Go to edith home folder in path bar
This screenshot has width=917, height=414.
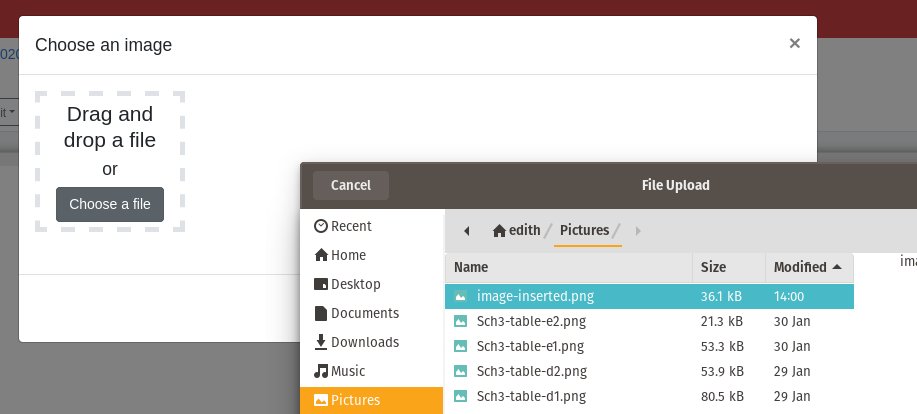(516, 231)
